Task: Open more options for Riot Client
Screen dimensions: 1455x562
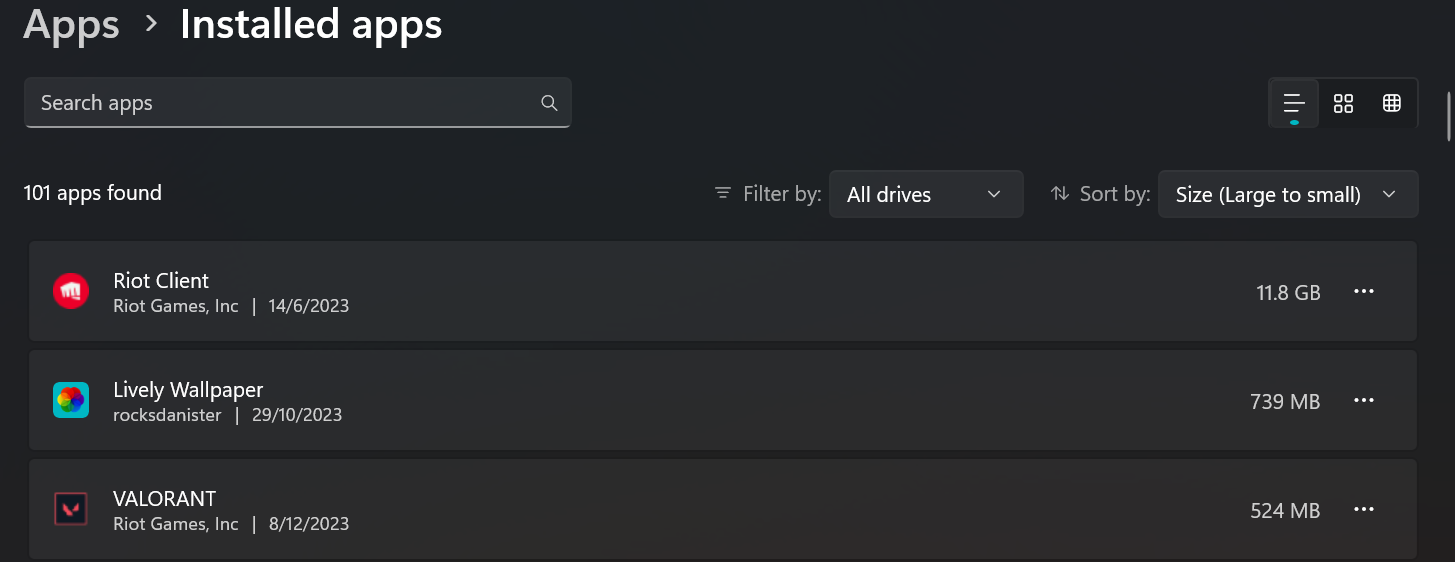Action: [1364, 291]
